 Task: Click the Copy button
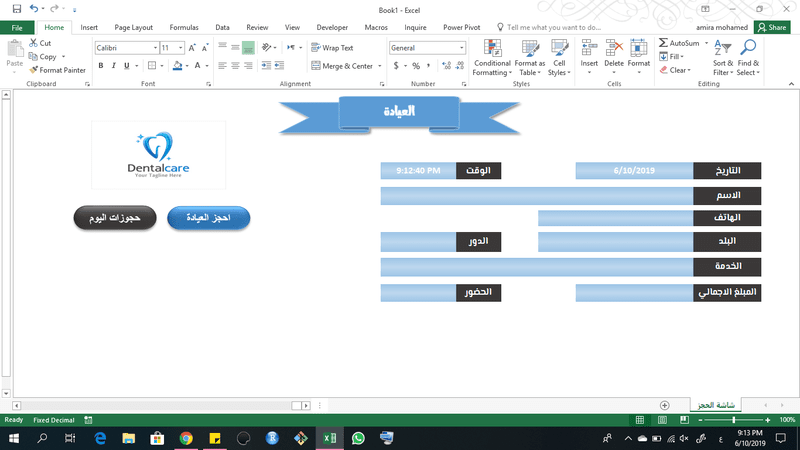tap(43, 57)
